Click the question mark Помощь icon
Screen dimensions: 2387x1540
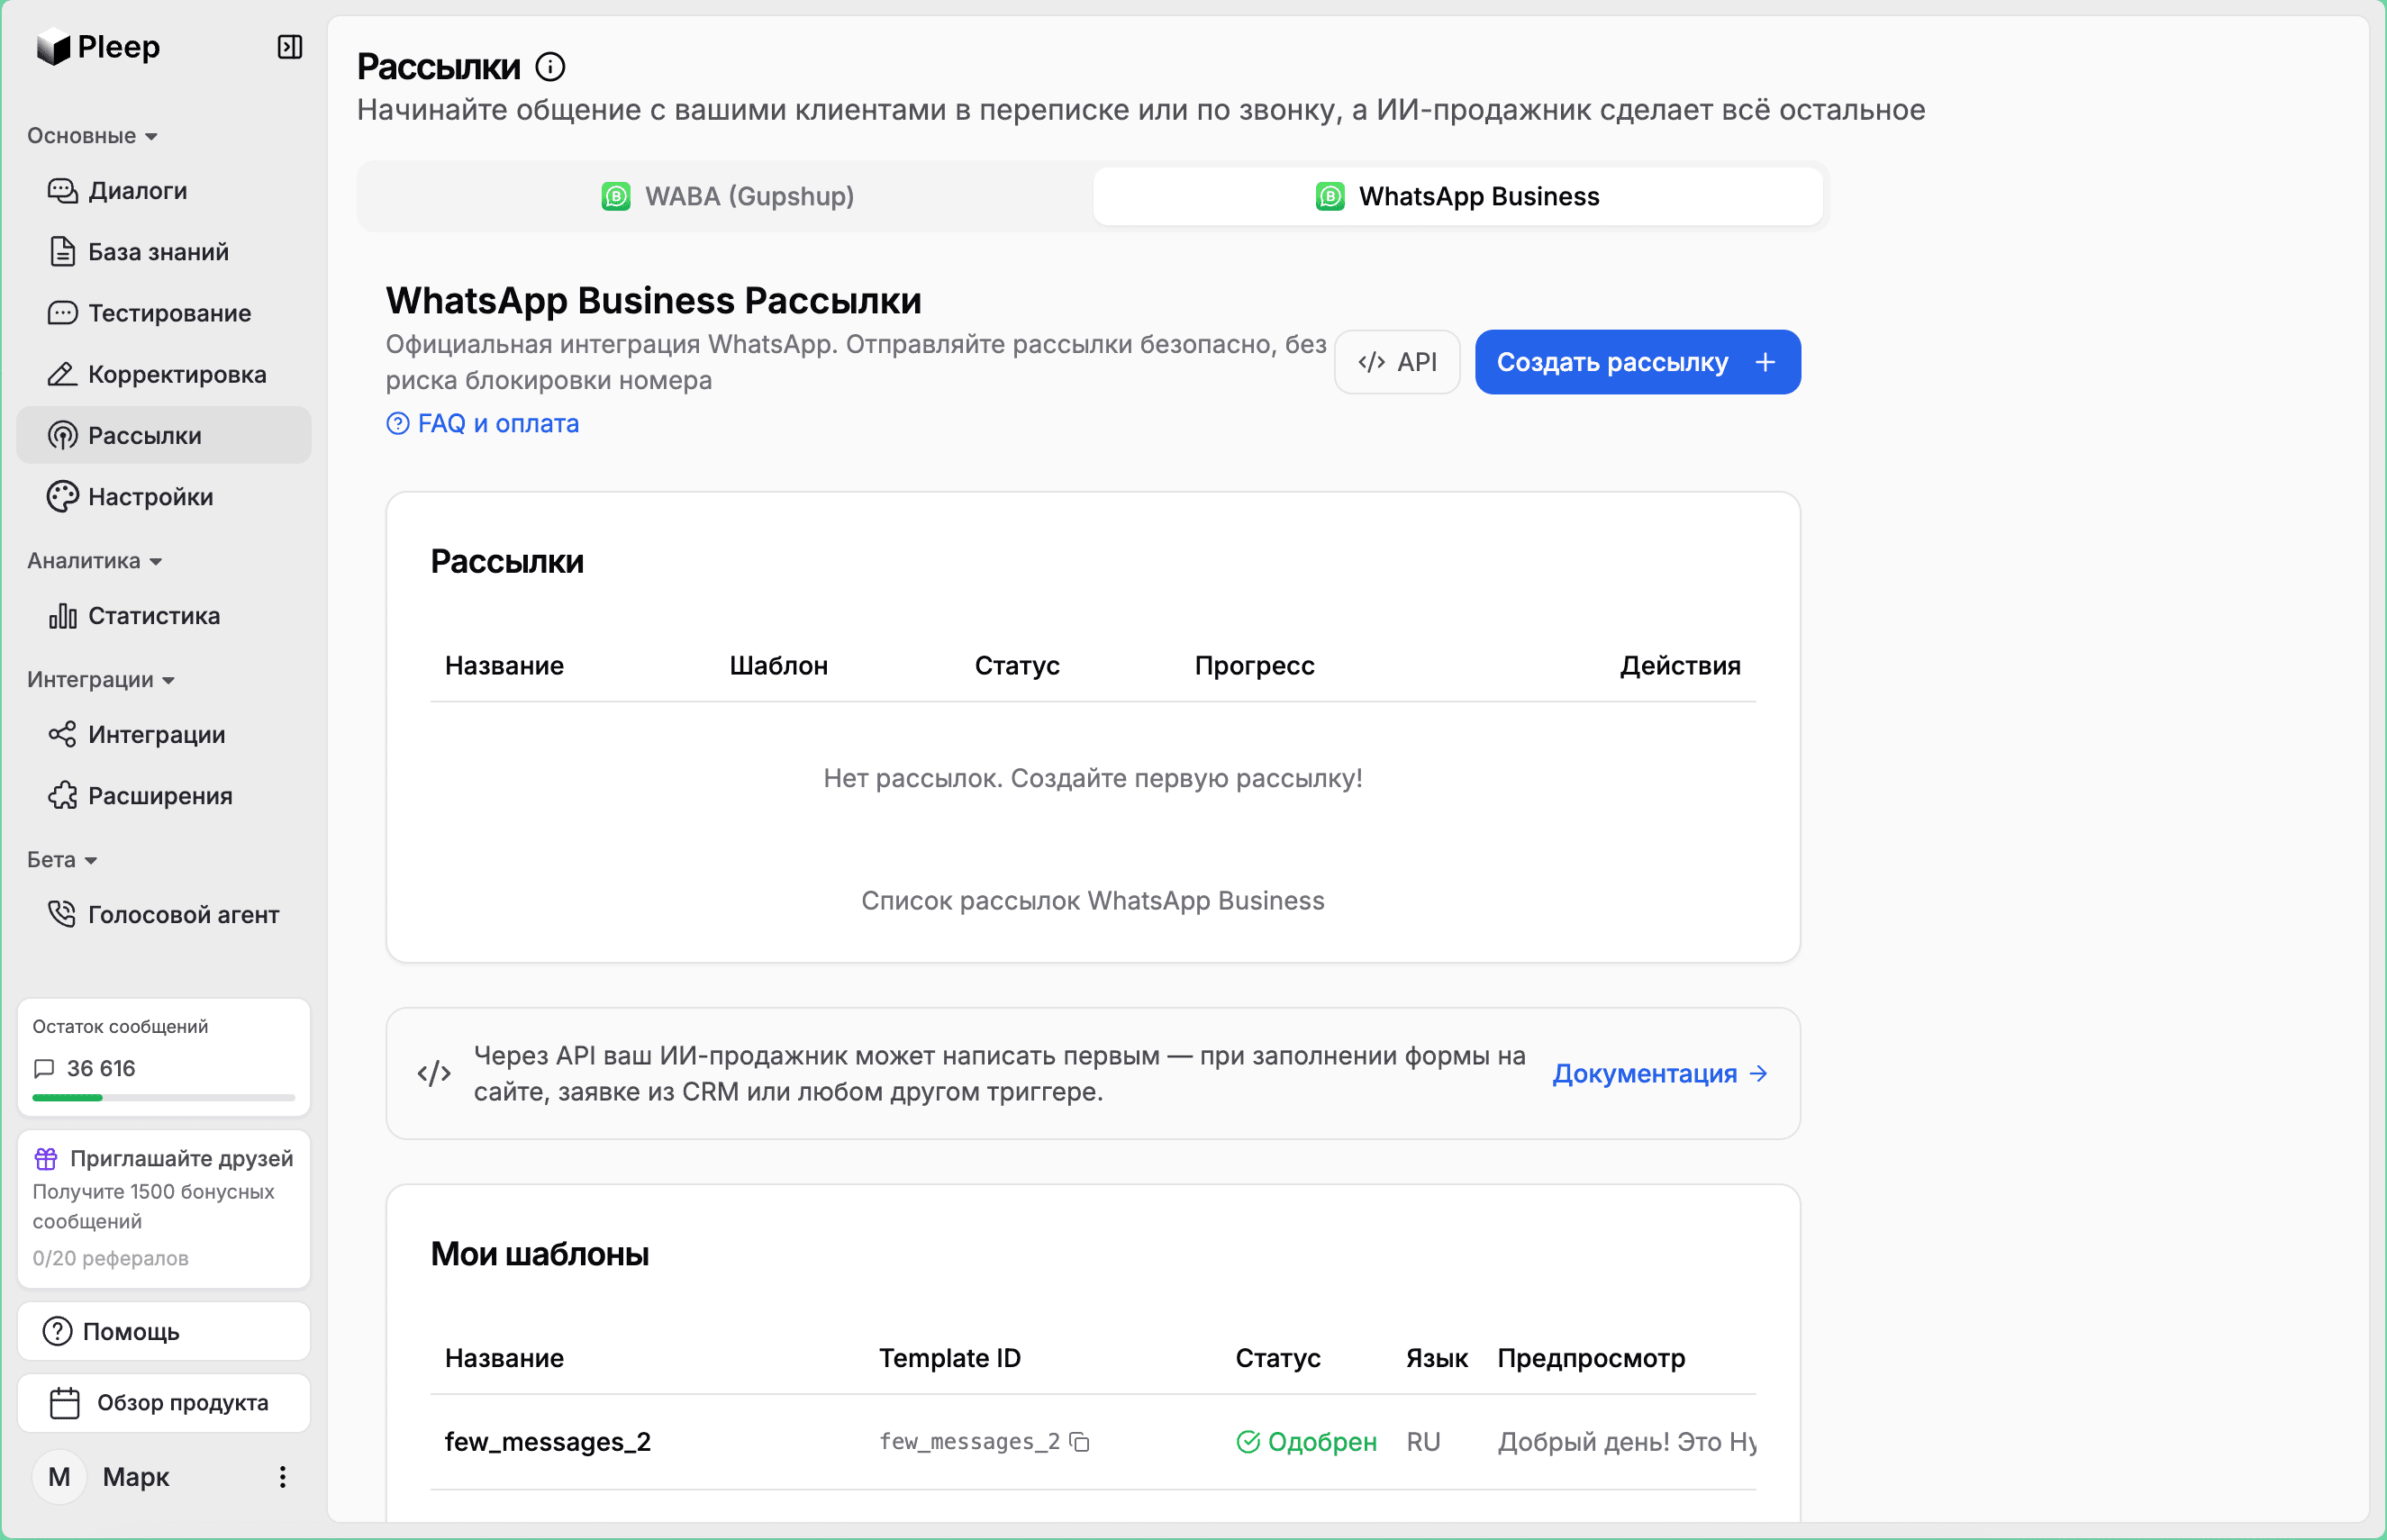pos(57,1331)
